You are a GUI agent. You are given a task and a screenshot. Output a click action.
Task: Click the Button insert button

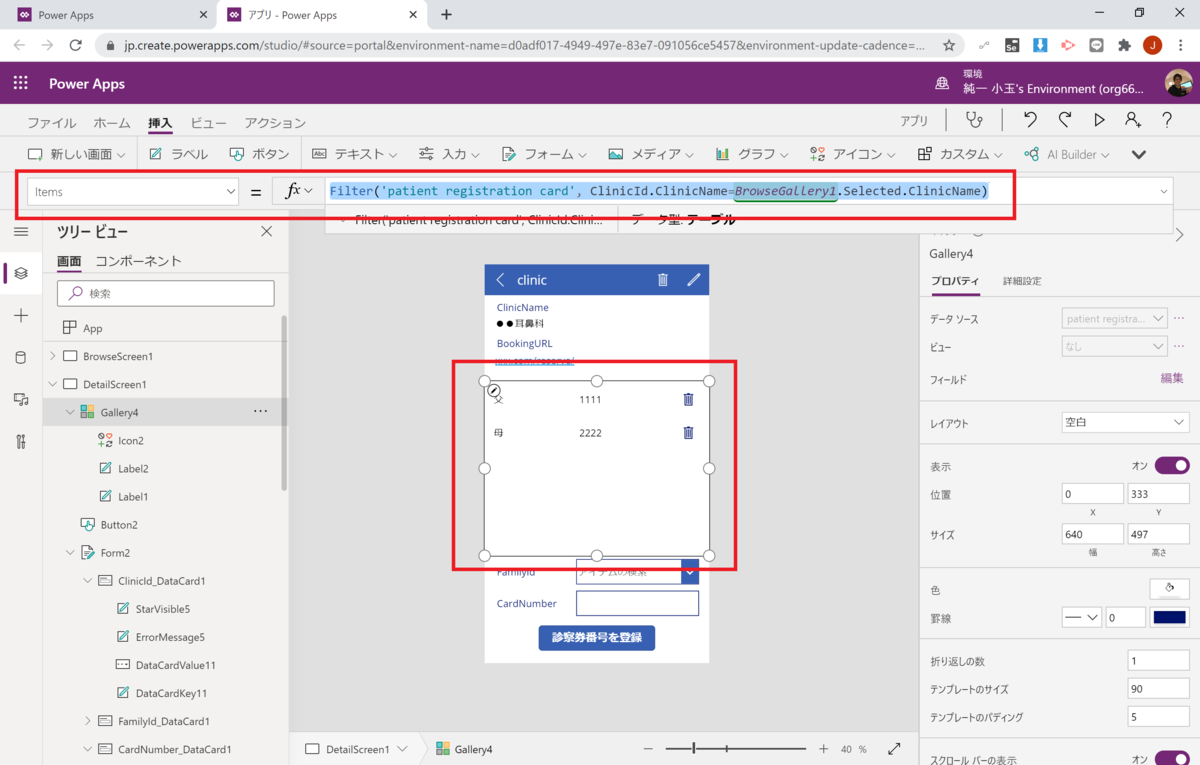point(258,154)
